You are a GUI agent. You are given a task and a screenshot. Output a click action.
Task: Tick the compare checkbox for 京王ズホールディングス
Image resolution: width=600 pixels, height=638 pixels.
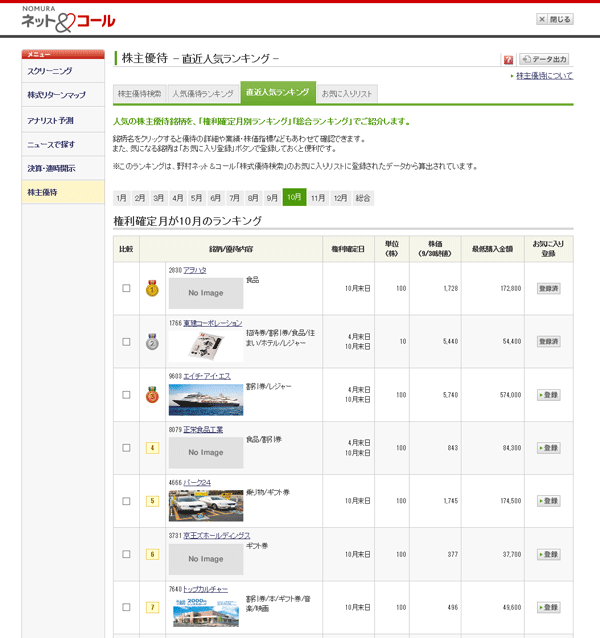[x=127, y=554]
